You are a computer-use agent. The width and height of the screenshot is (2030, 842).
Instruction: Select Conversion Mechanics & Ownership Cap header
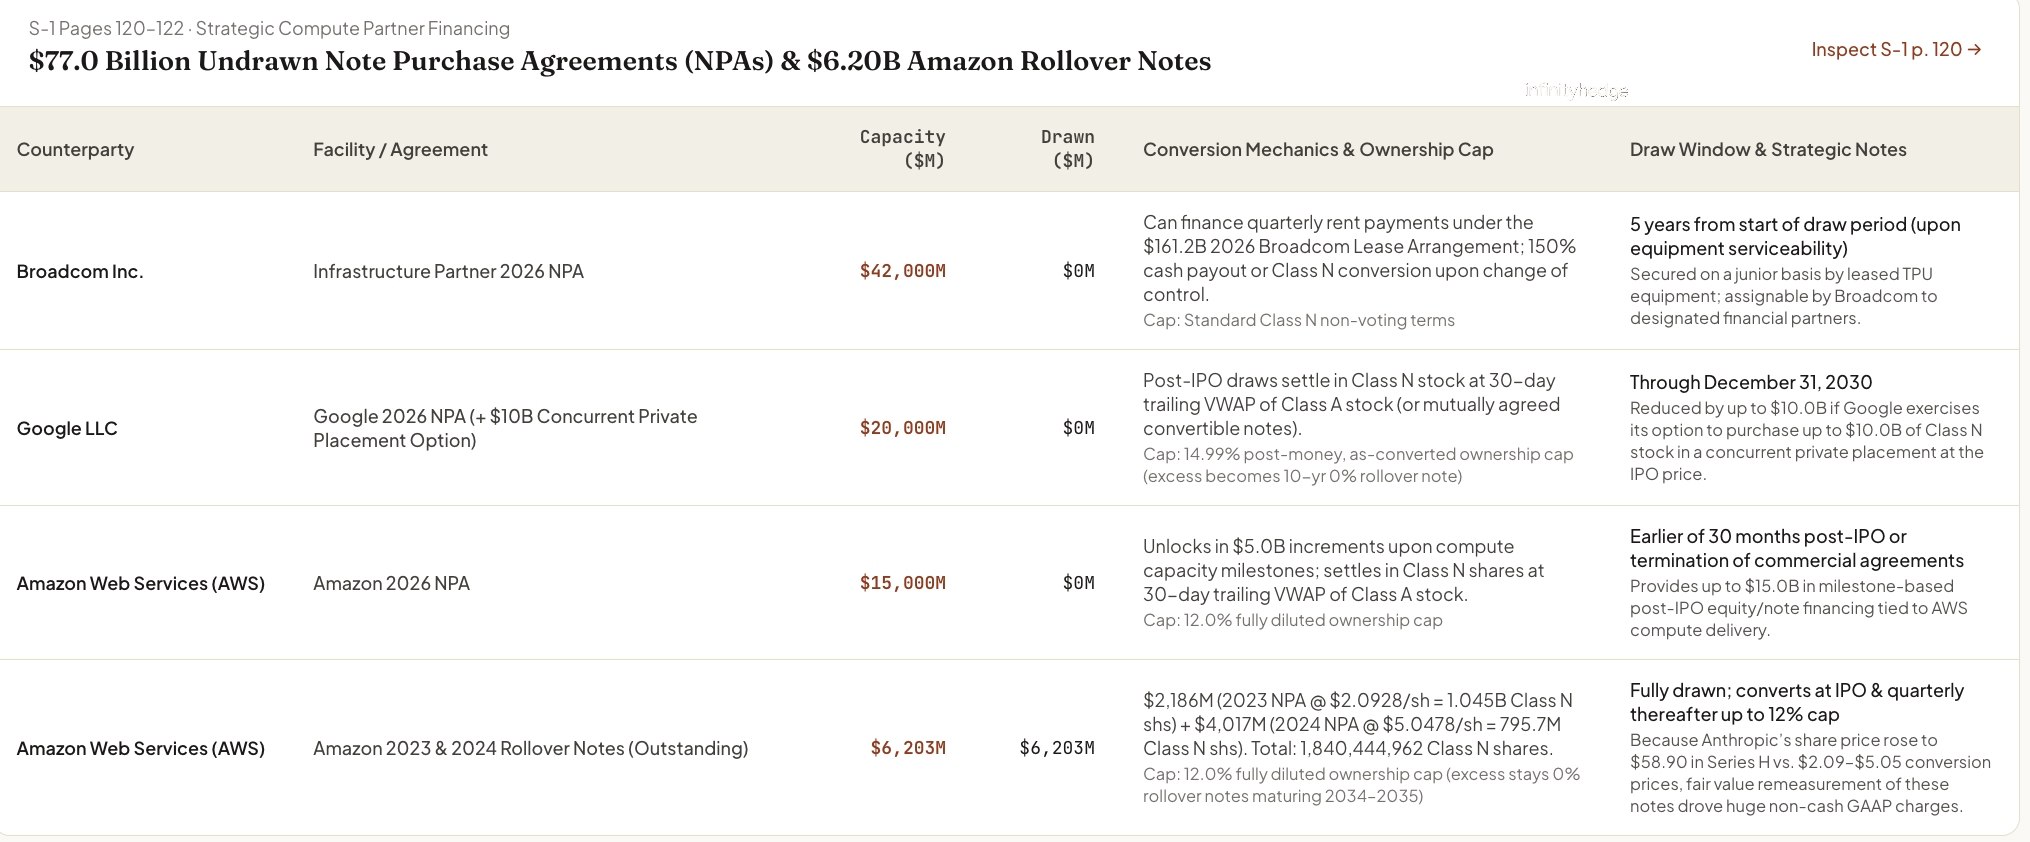tap(1318, 149)
